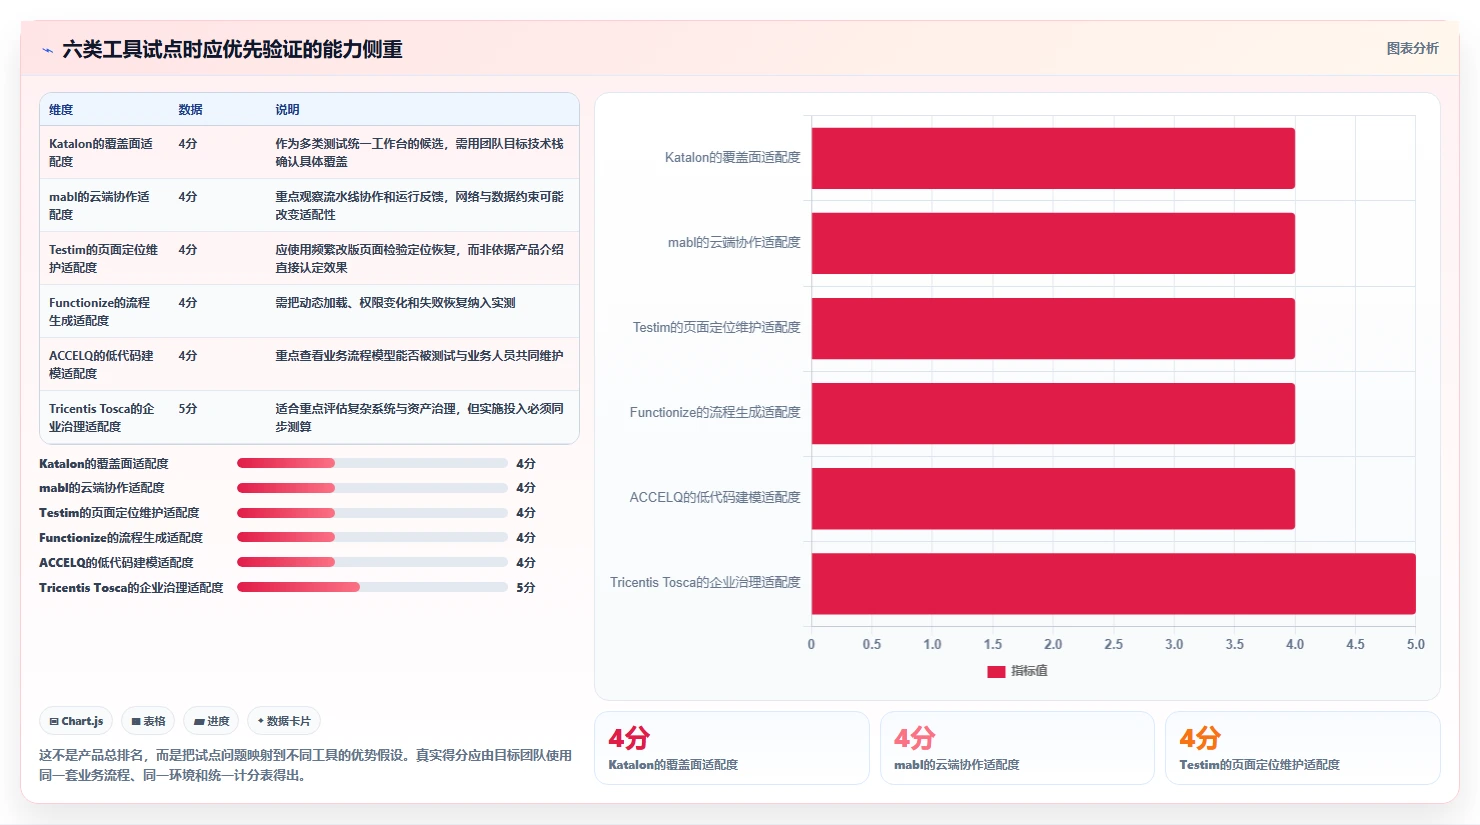
Task: Open the Testim的页面定位维护适配度 data card
Action: coord(1303,748)
